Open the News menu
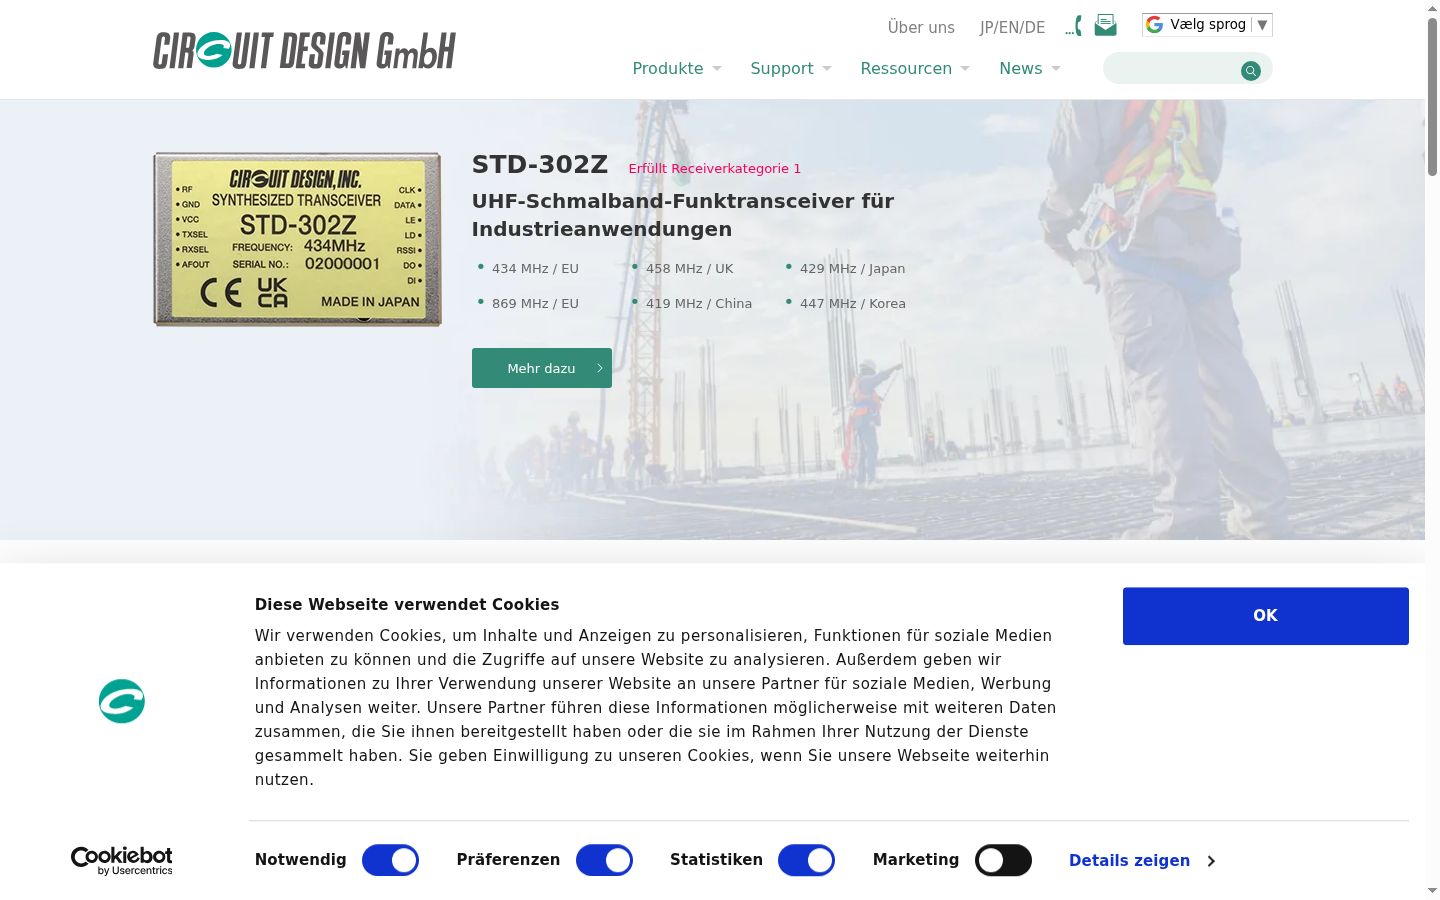Screen dimensions: 1440x900 pyautogui.click(x=1021, y=68)
